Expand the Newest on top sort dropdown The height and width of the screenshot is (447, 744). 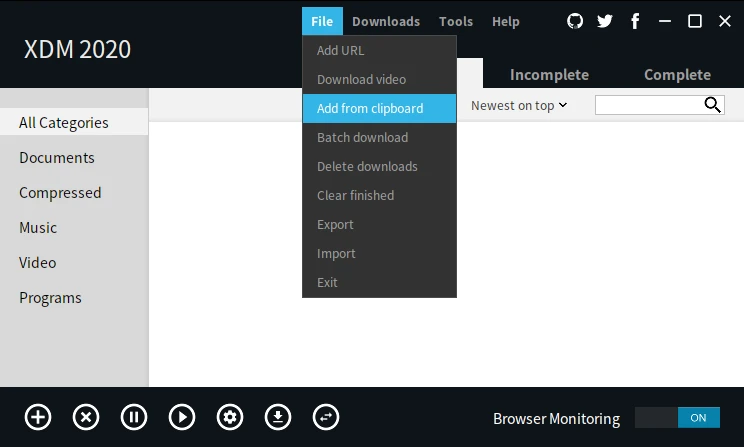(519, 105)
